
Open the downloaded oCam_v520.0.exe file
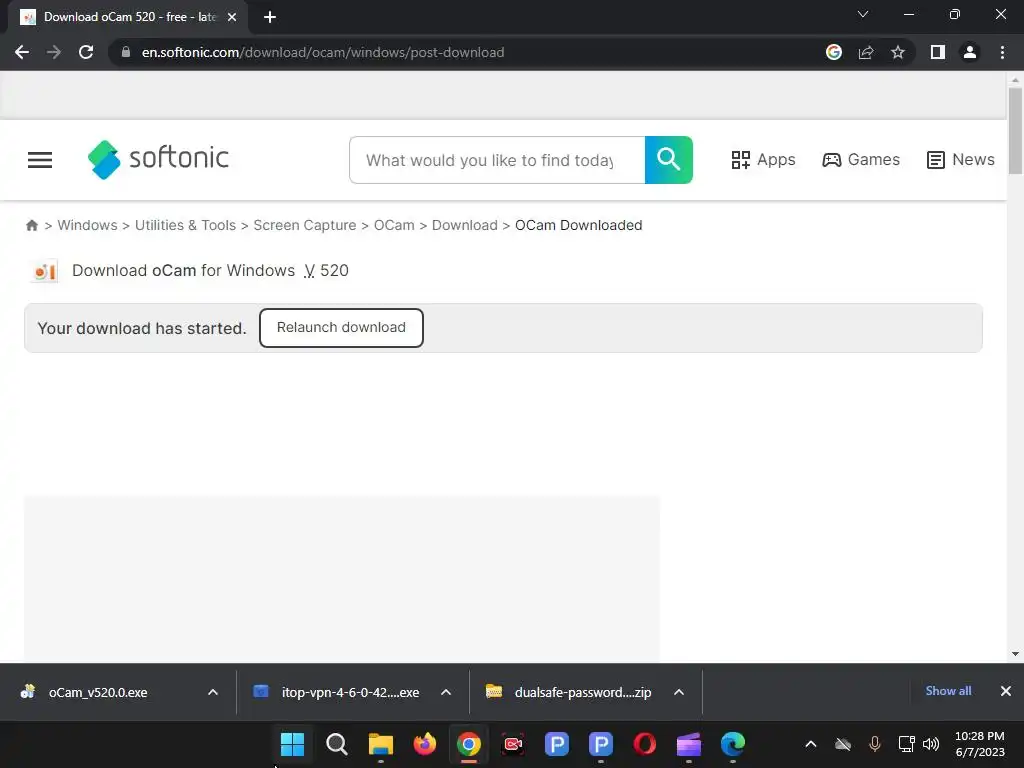[98, 692]
